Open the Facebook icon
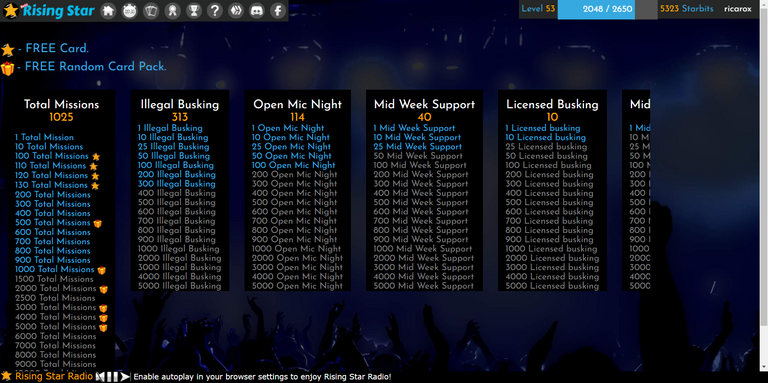 [278, 10]
